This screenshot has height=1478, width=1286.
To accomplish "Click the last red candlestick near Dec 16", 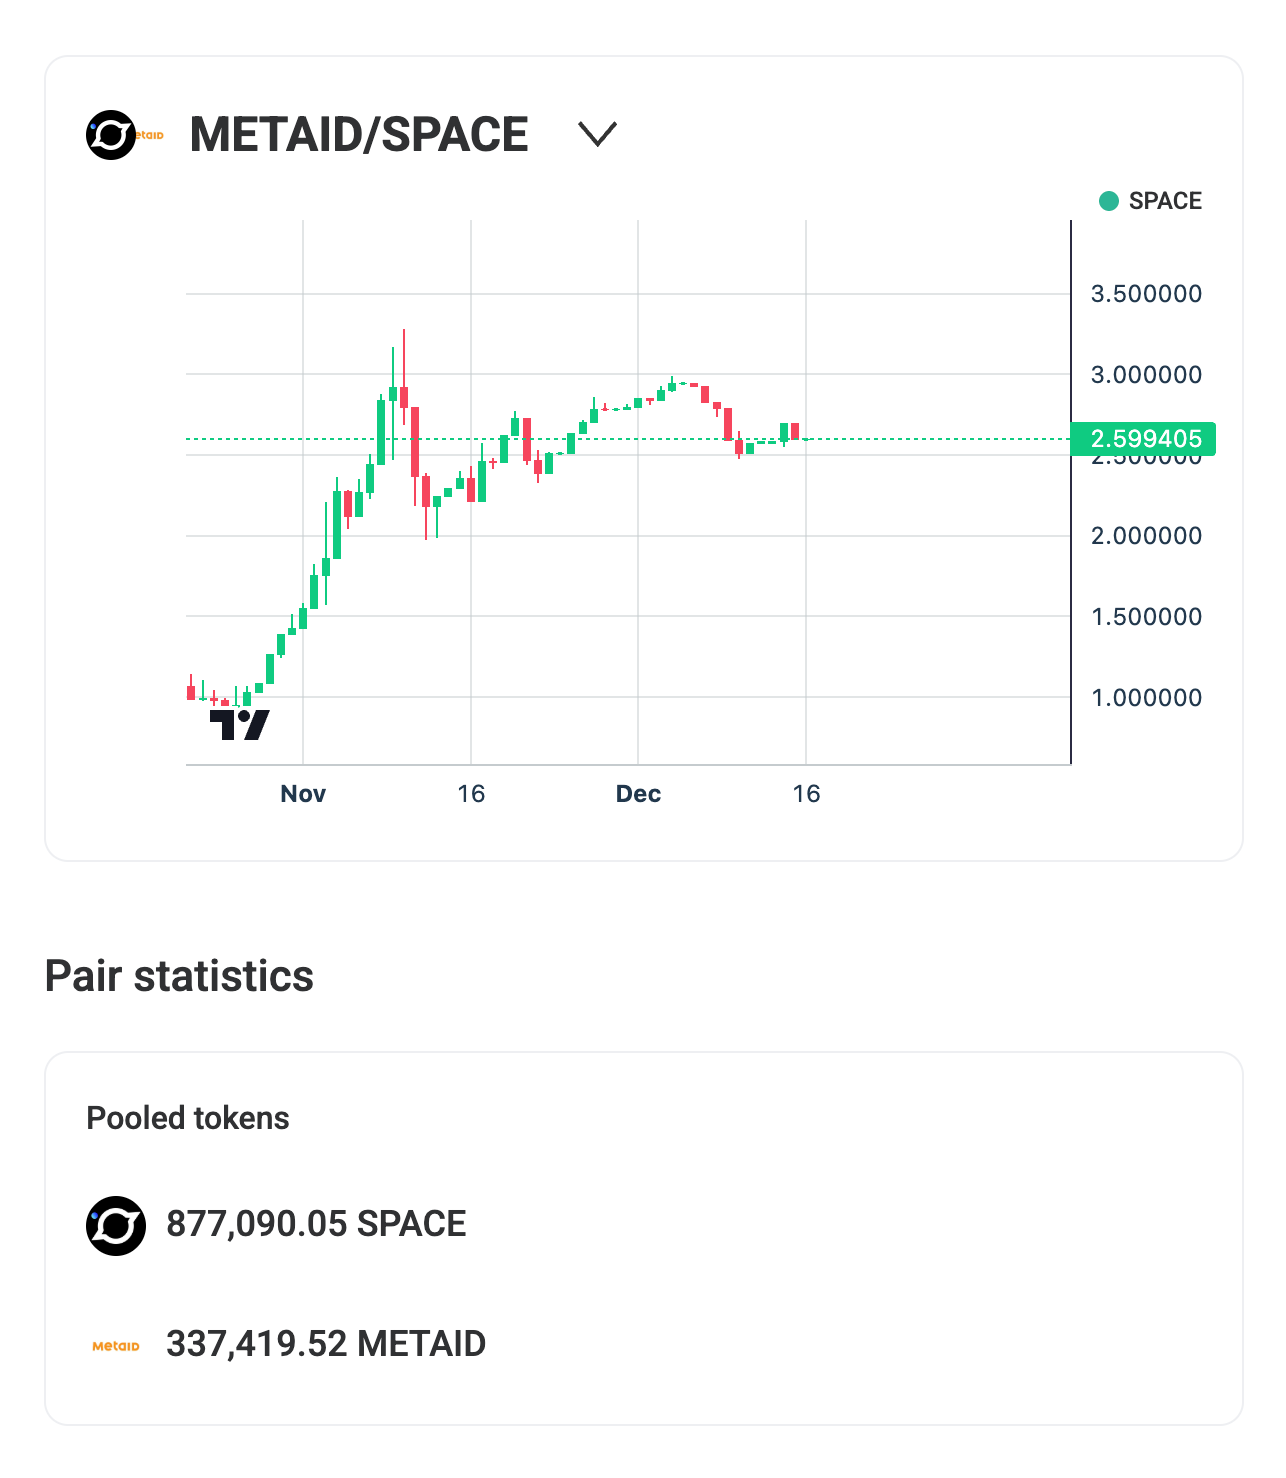I will pyautogui.click(x=795, y=431).
